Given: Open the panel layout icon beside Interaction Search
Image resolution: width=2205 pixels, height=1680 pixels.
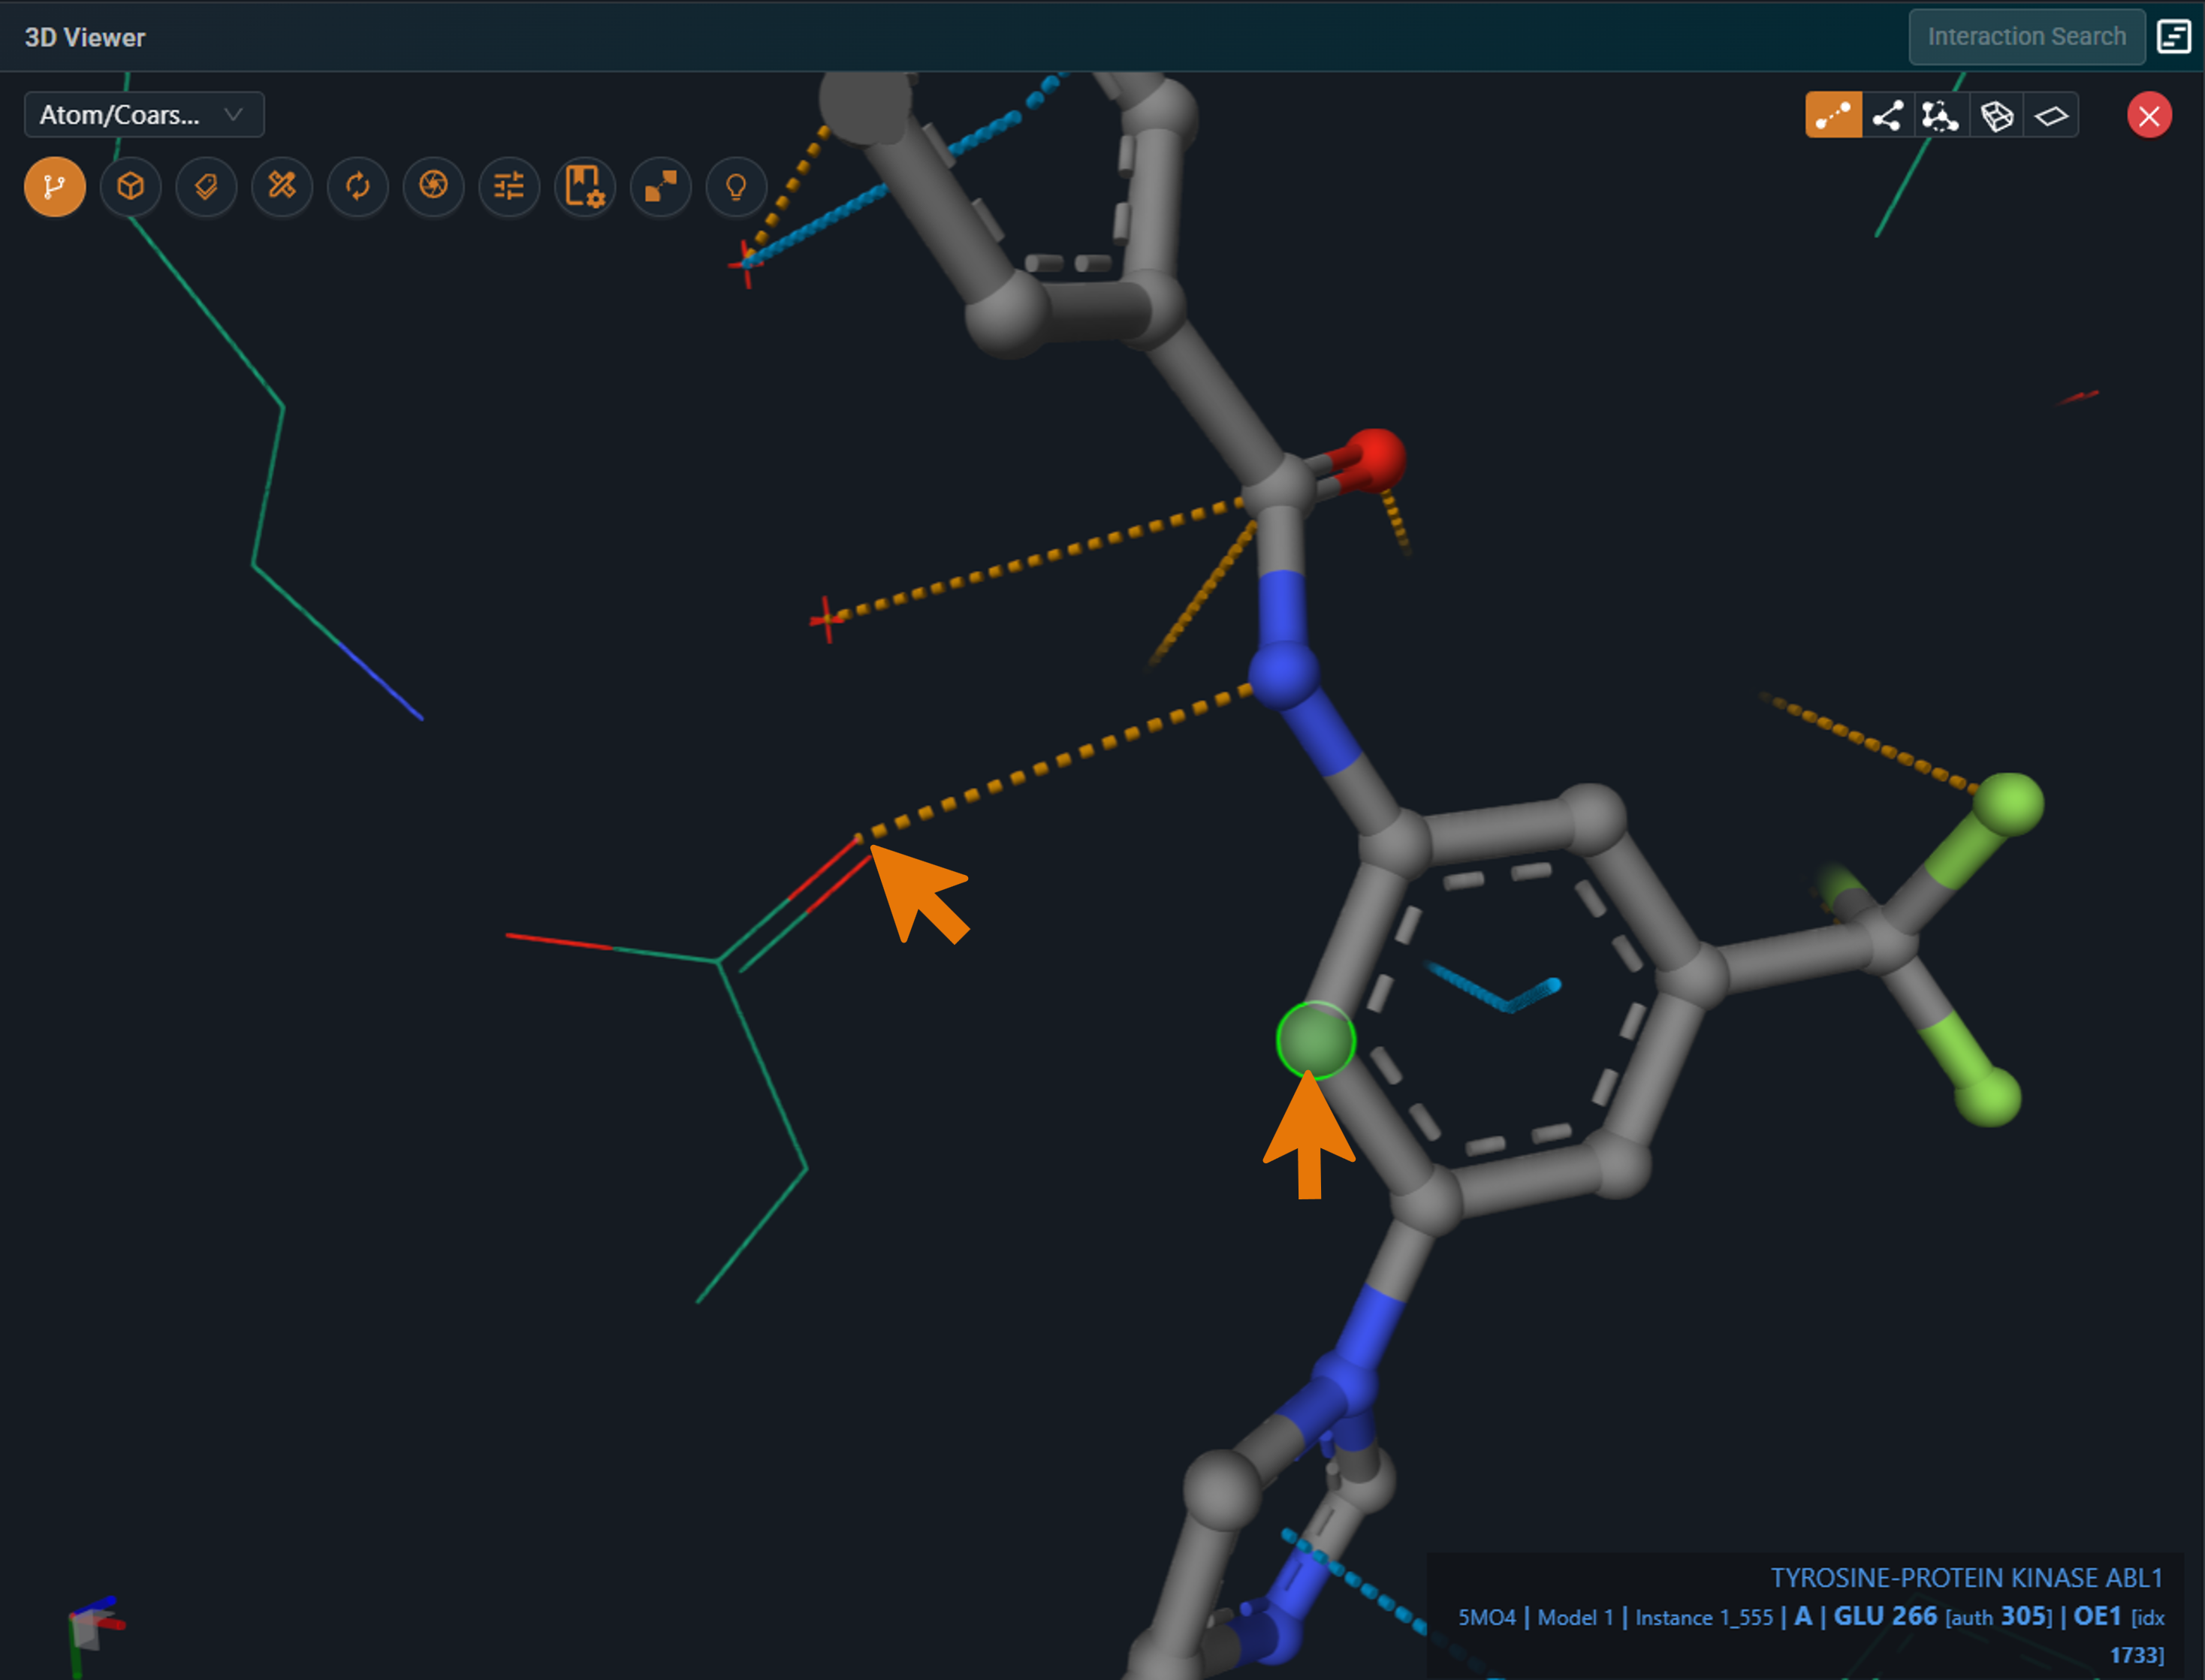Looking at the screenshot, I should (x=2174, y=37).
